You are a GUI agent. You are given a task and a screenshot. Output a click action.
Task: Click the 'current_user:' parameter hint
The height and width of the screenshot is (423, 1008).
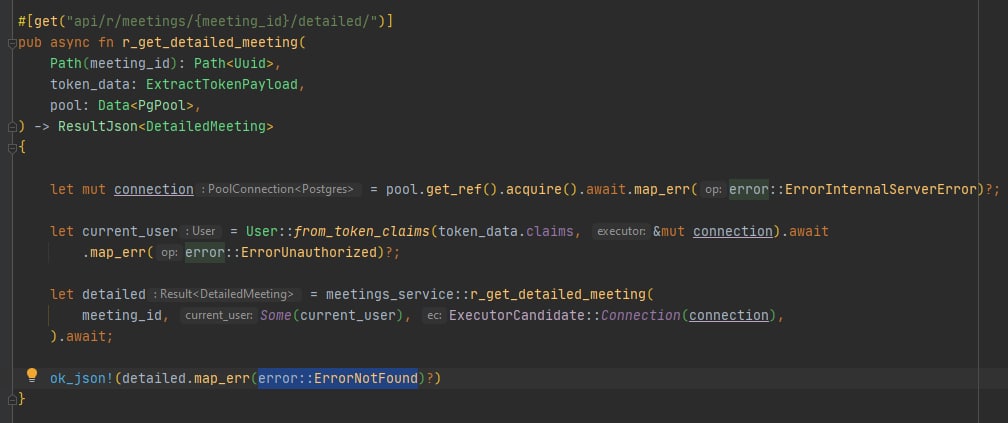point(217,316)
